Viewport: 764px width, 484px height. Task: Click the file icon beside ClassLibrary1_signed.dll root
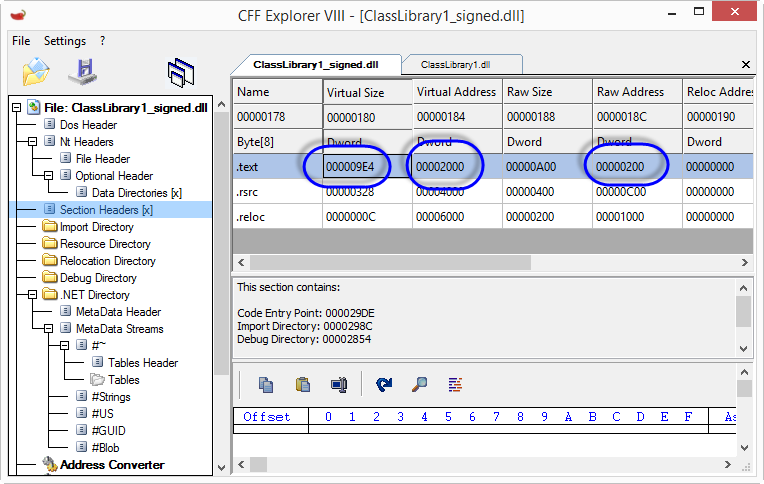(x=34, y=107)
